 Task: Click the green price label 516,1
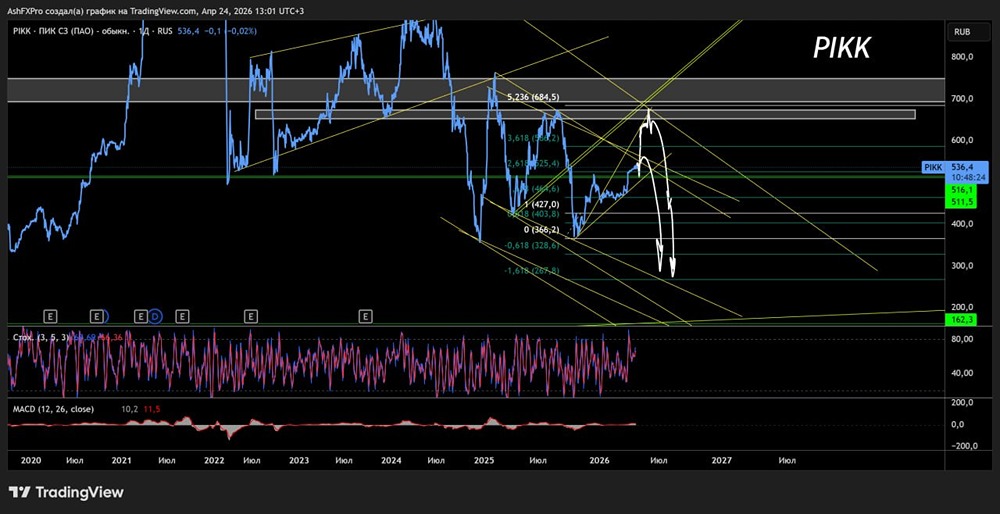960,190
